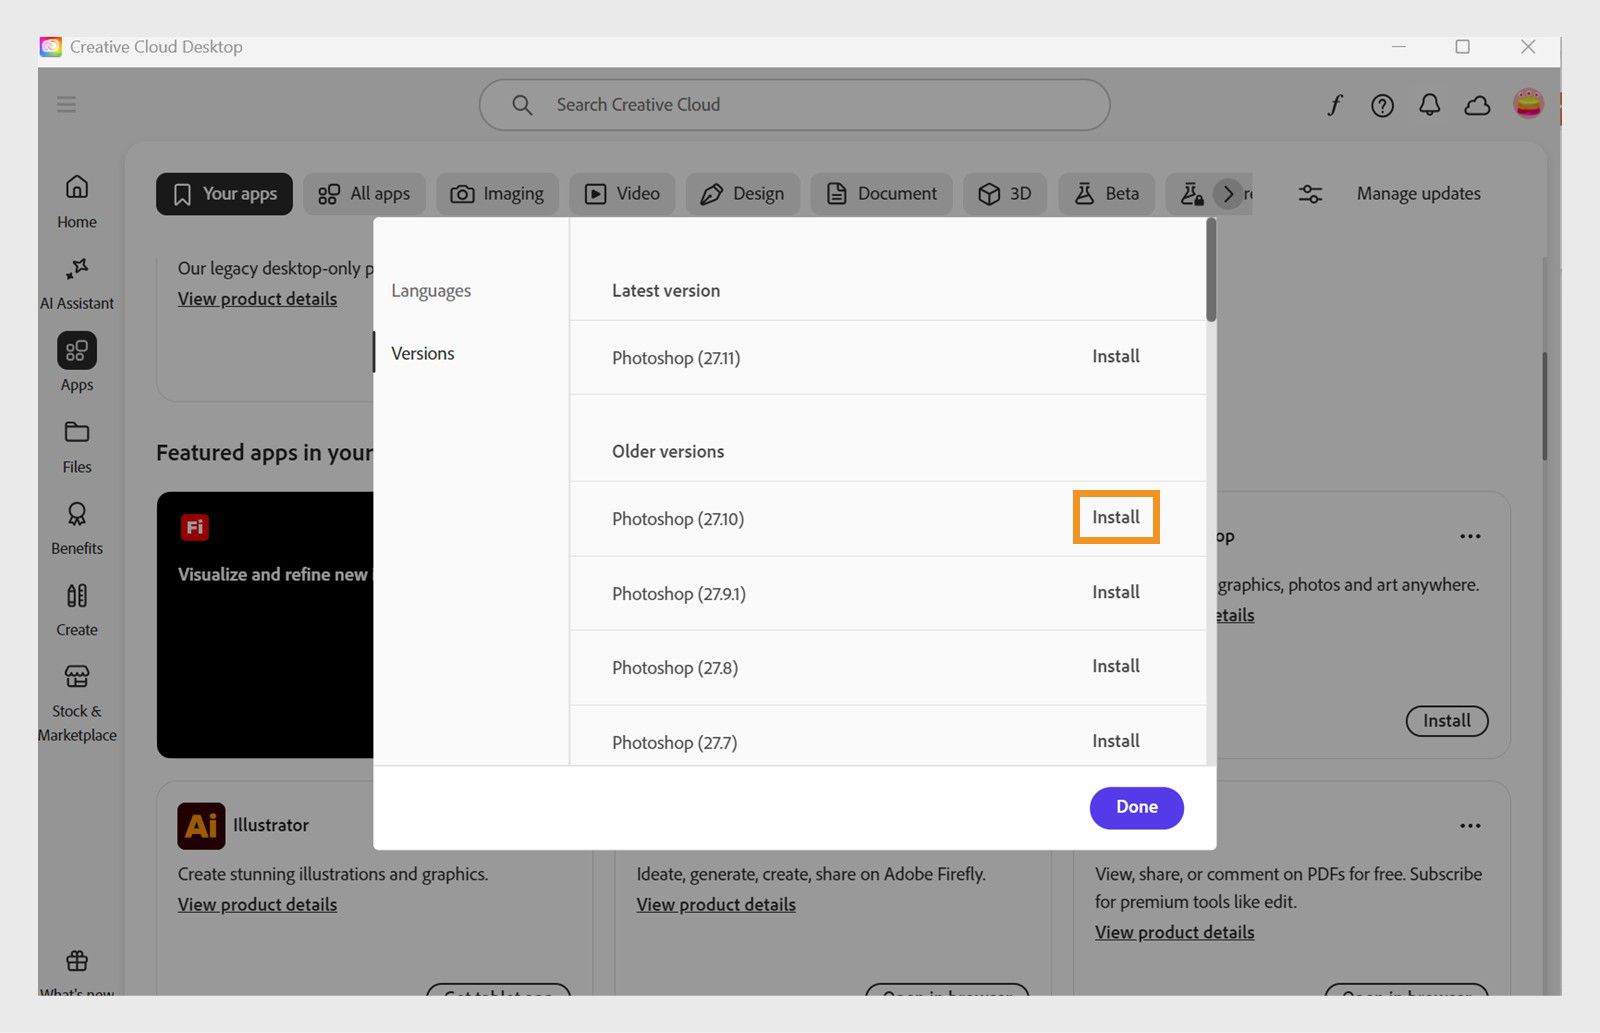Viewport: 1600px width, 1033px height.
Task: Click the Illustrator app name
Action: pos(271,826)
